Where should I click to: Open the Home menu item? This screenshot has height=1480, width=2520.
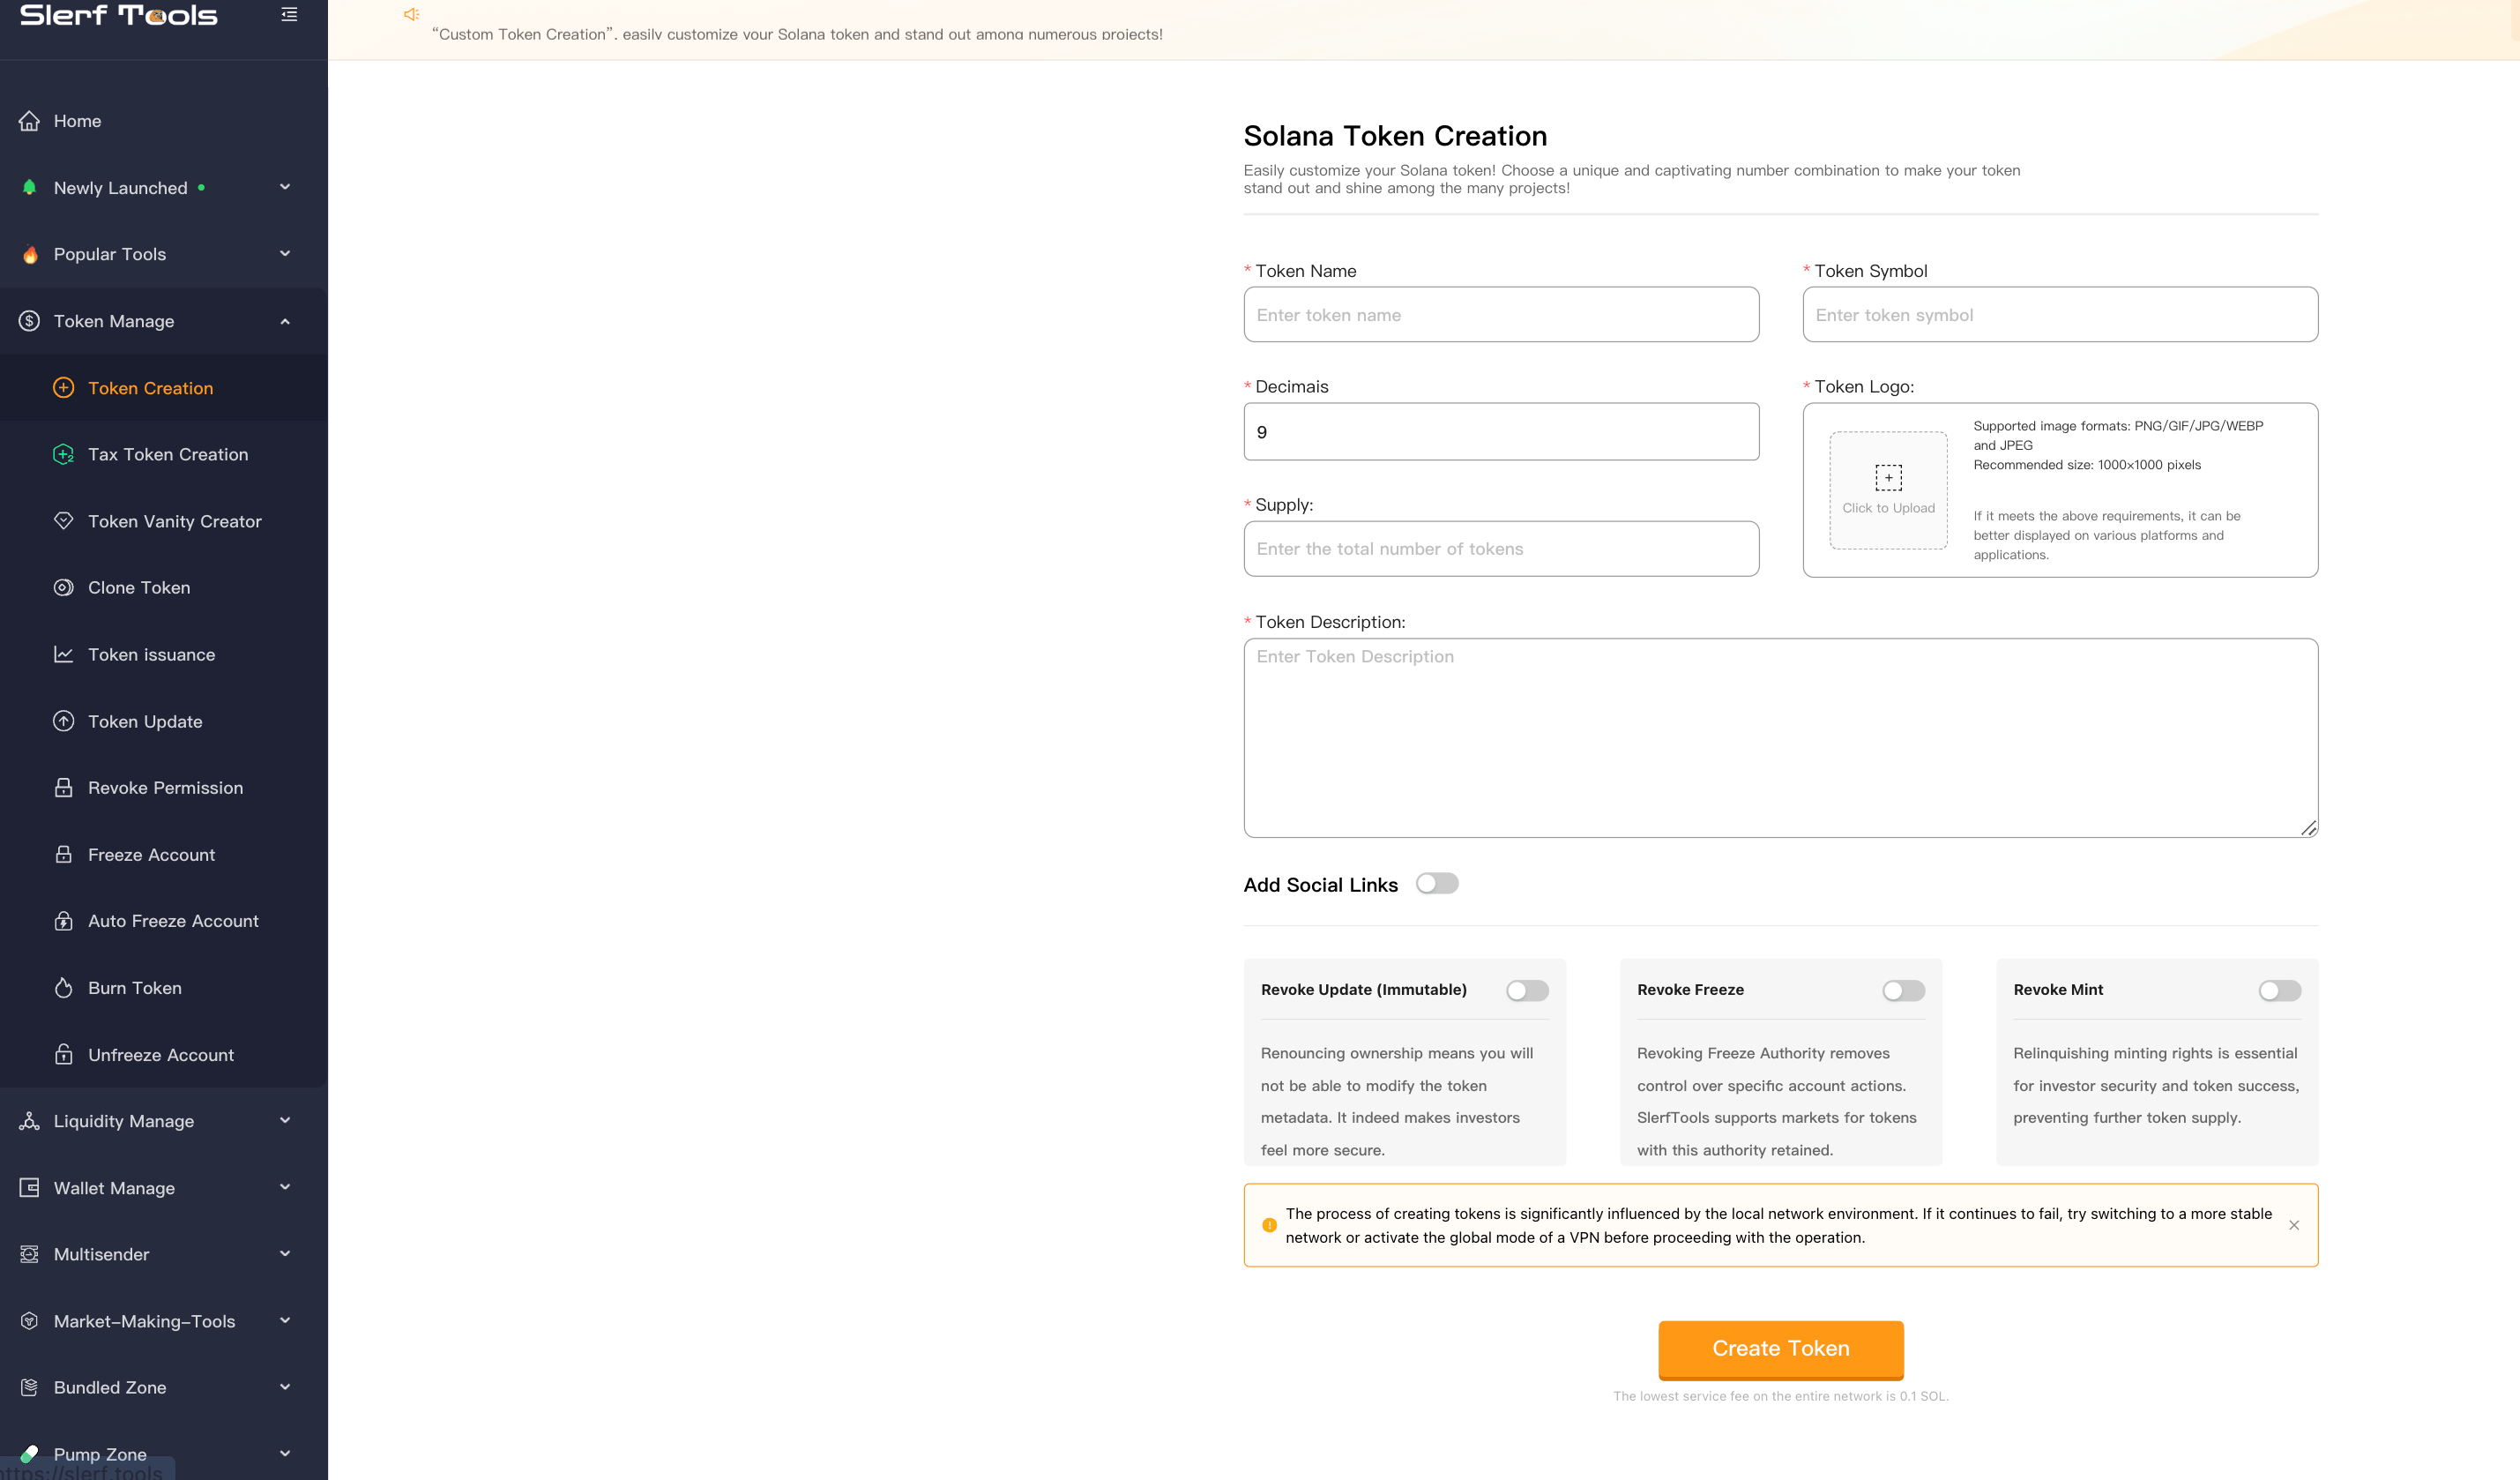coord(164,121)
